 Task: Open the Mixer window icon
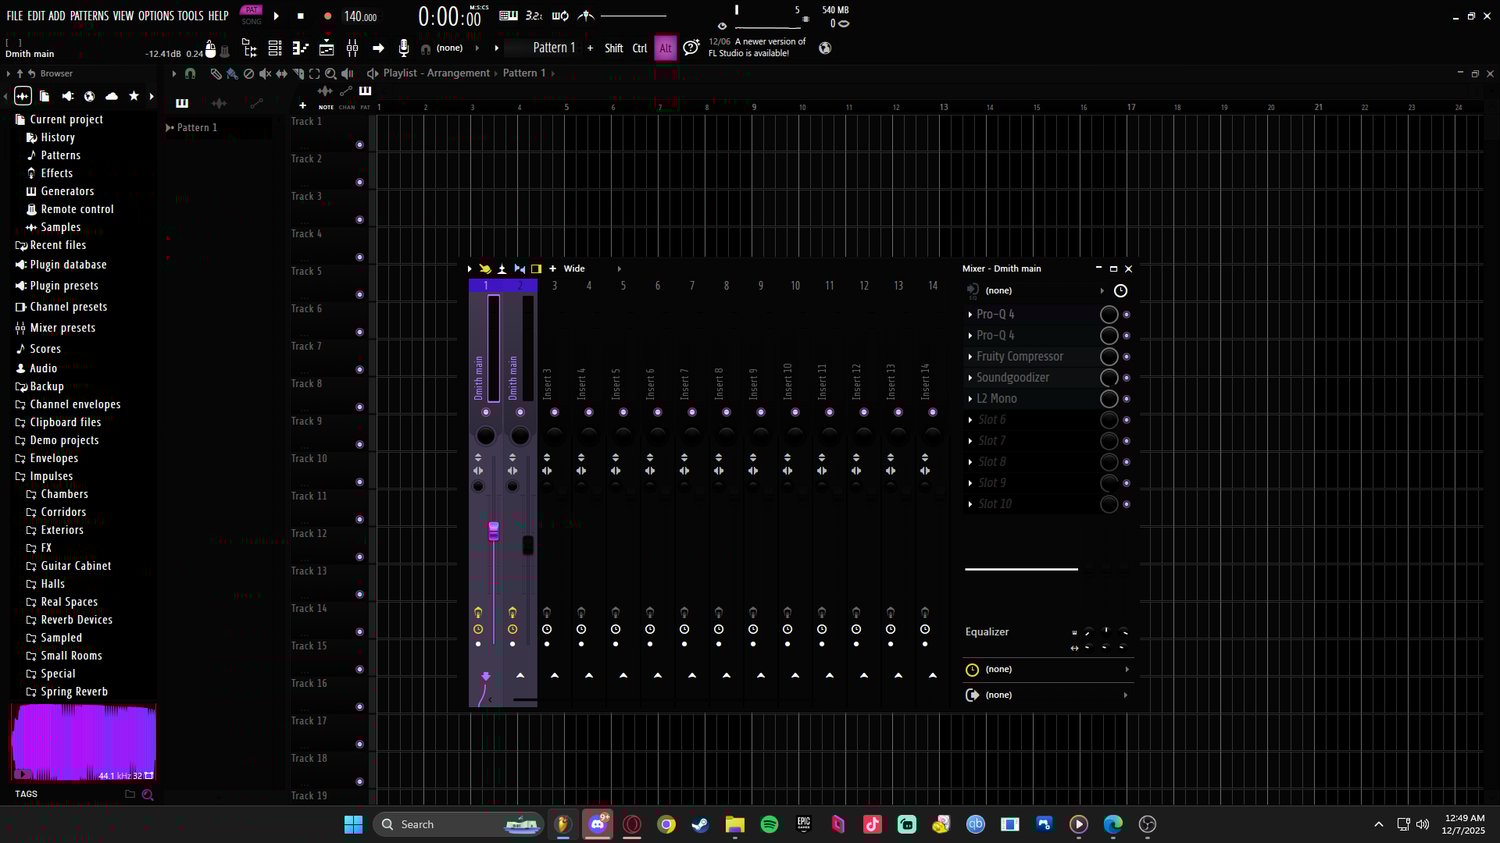(x=352, y=48)
